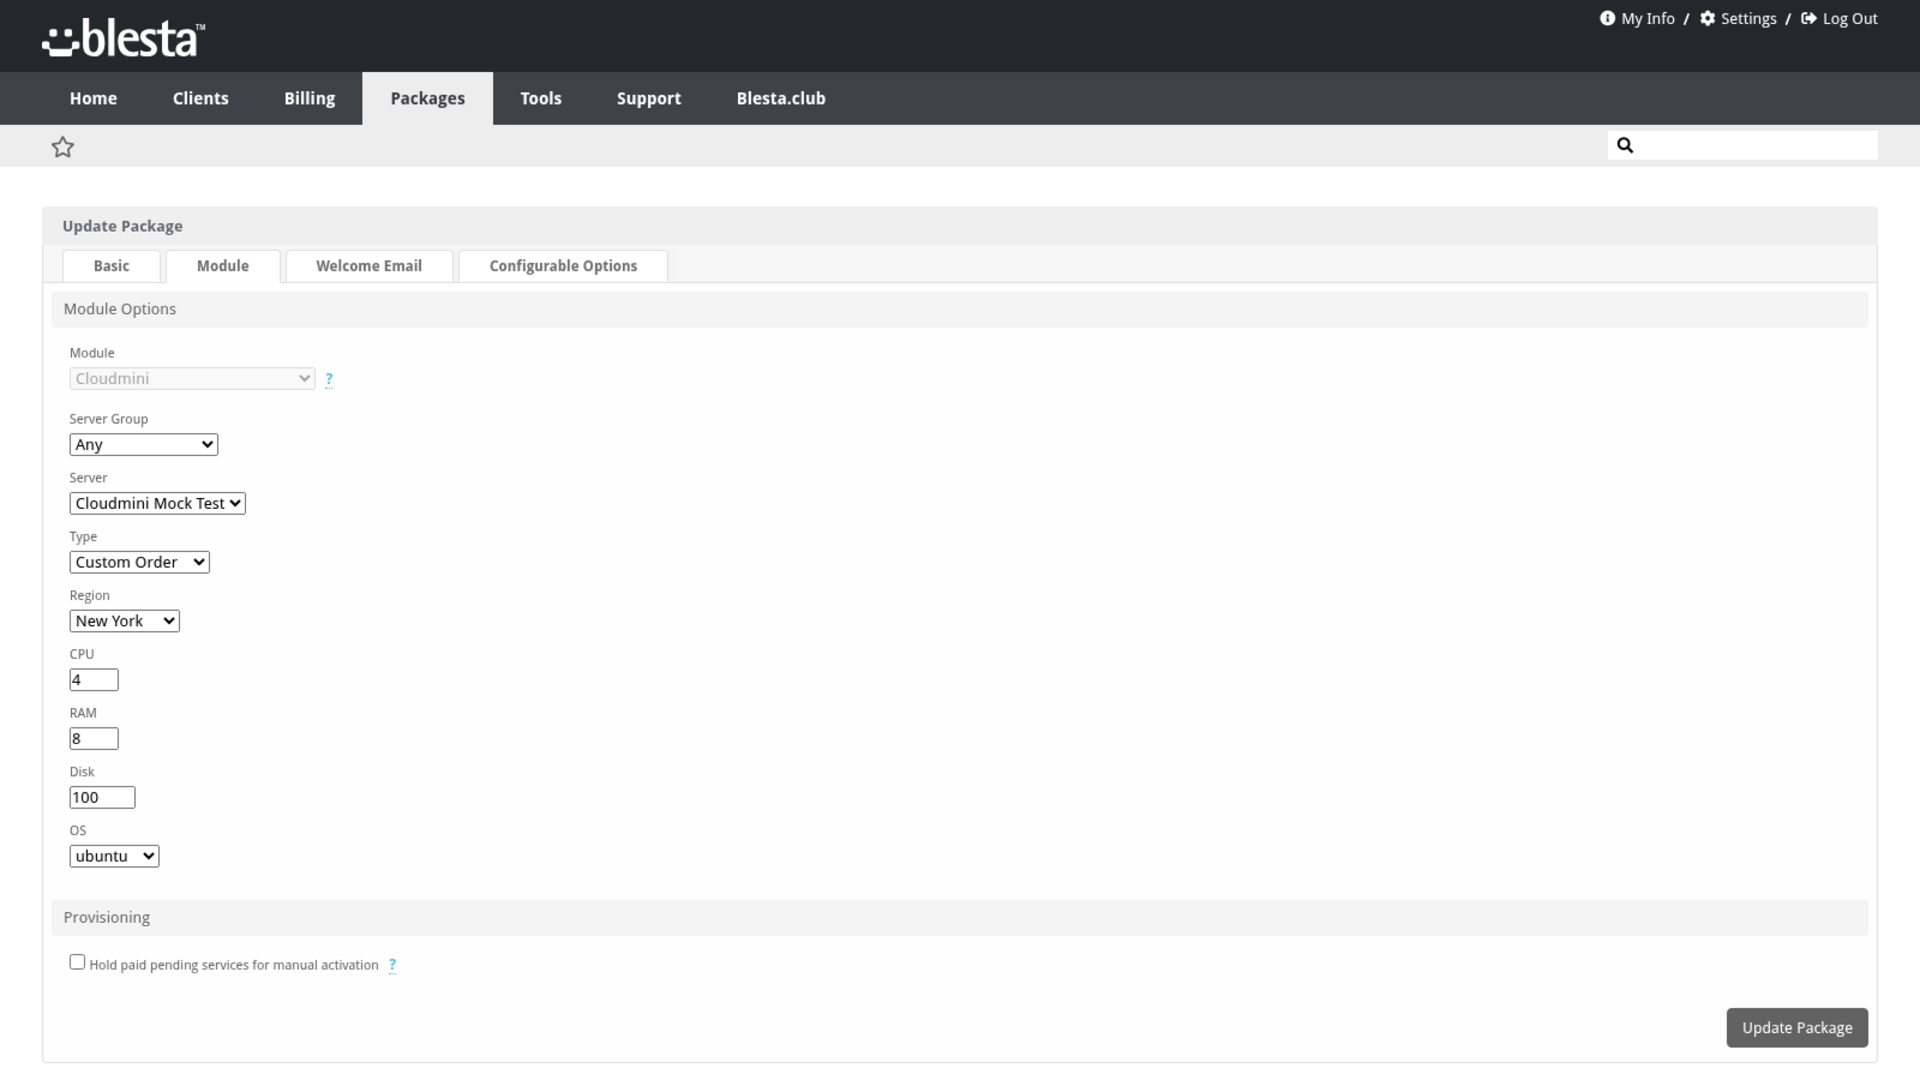Open the Tools menu
Screen dimensions: 1920x1080
(541, 98)
